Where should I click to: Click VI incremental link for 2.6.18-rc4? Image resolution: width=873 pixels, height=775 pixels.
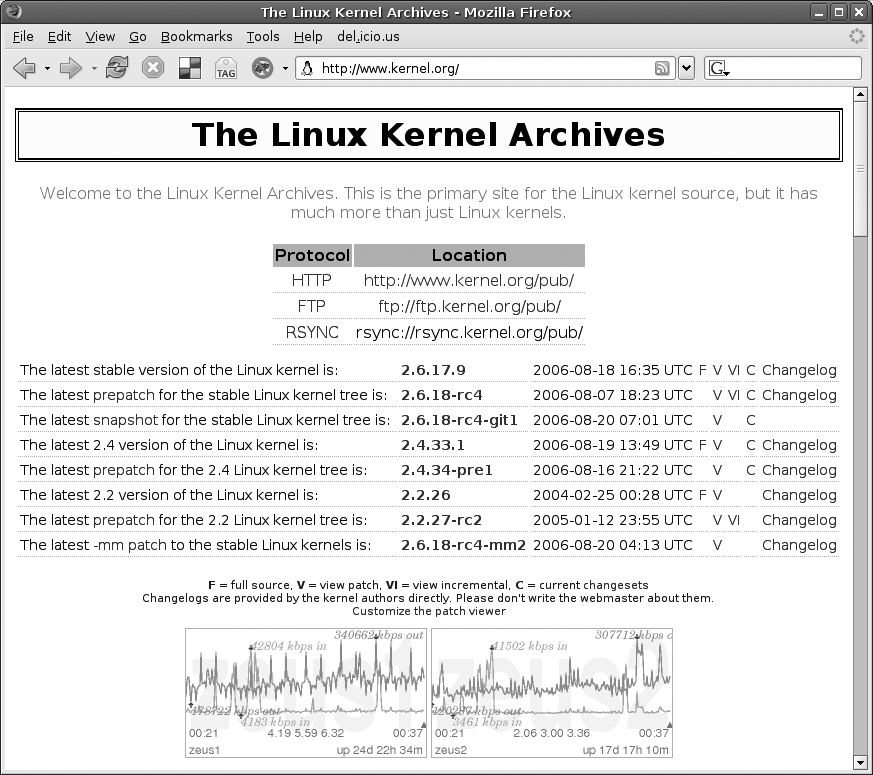tap(733, 395)
